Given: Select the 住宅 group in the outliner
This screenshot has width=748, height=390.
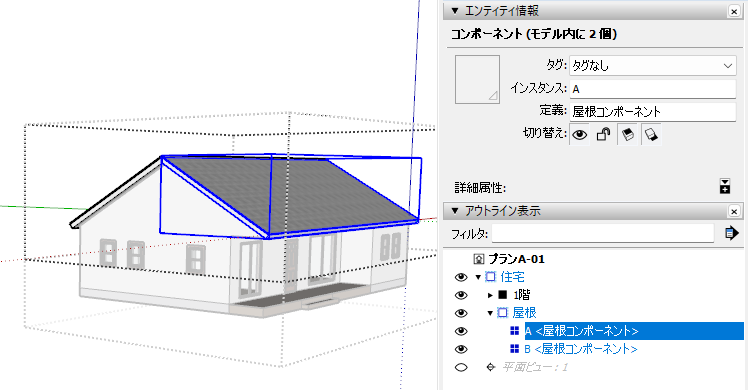Looking at the screenshot, I should pos(512,277).
